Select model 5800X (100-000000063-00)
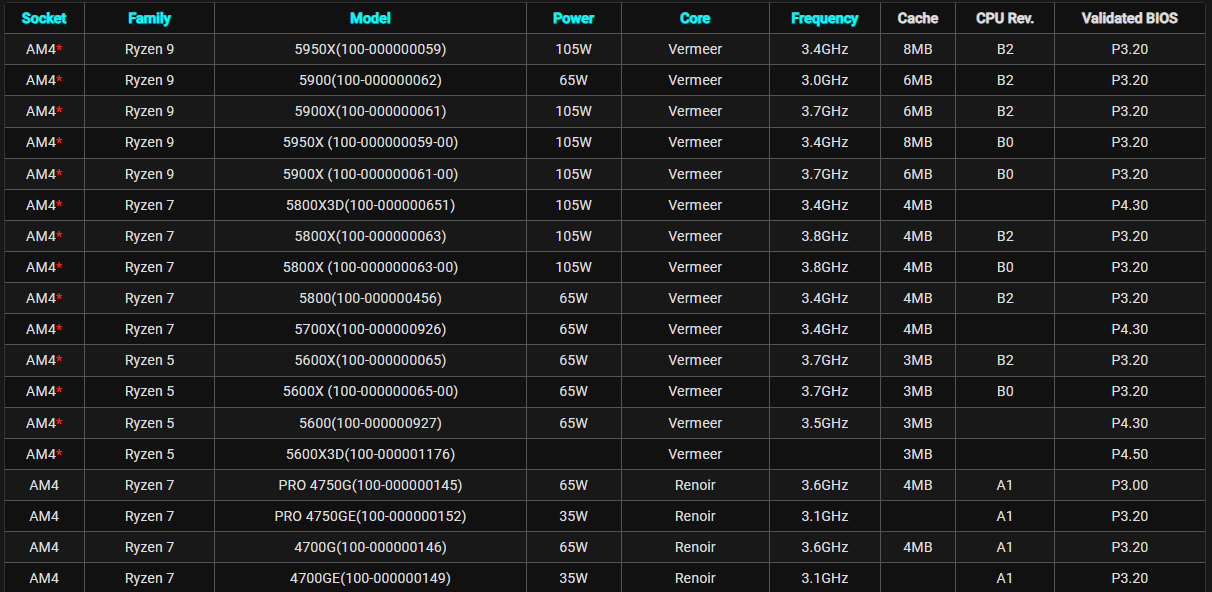 pos(370,267)
